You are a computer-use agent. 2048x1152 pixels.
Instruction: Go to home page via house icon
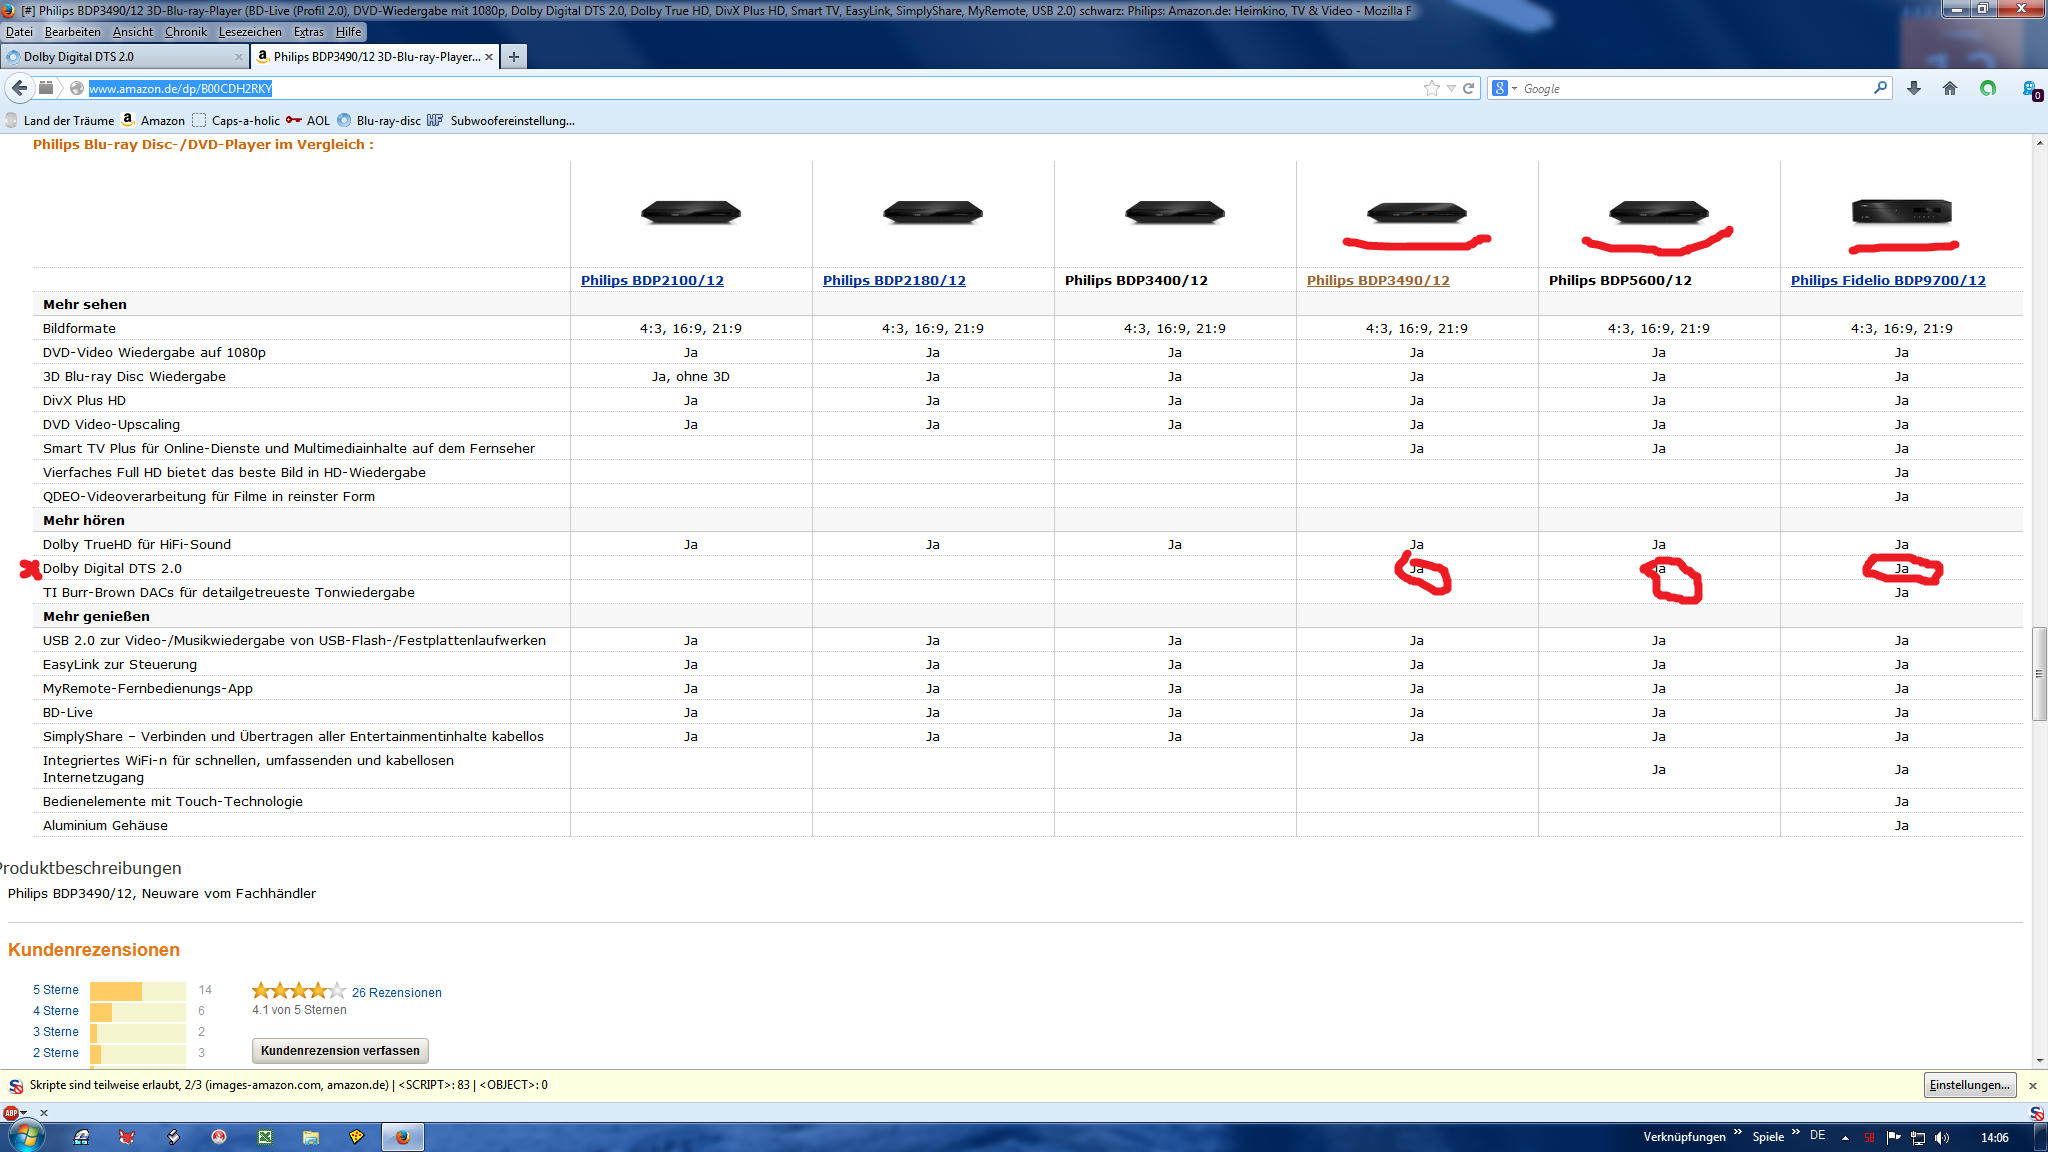click(1950, 88)
